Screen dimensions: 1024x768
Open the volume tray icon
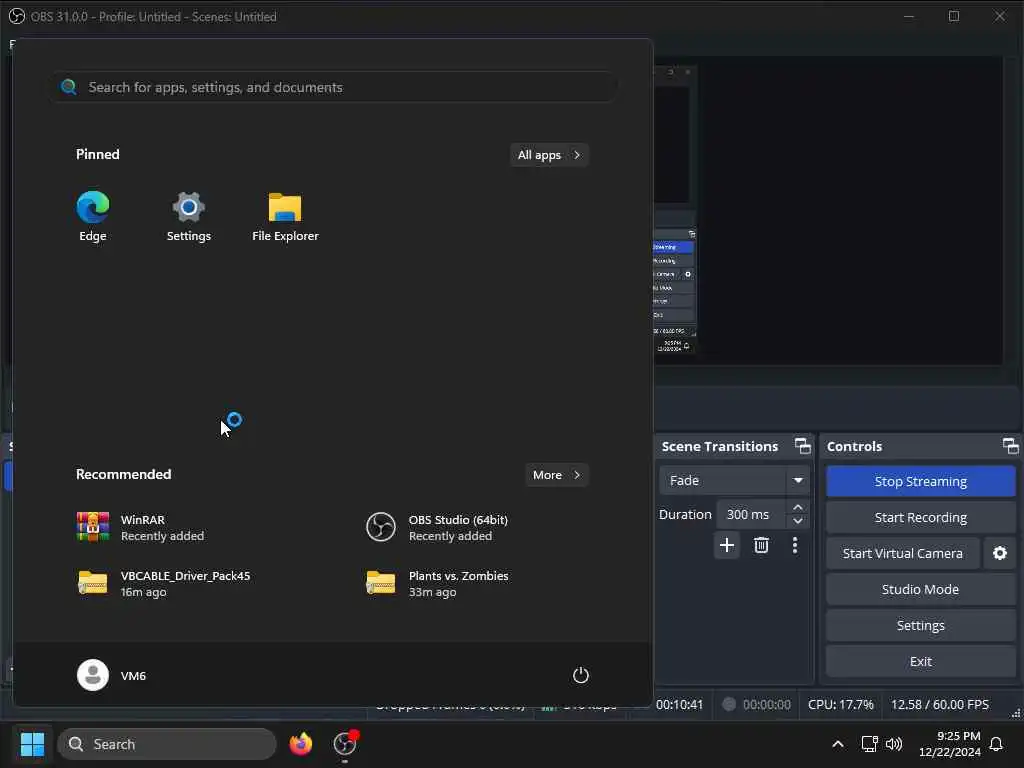click(893, 744)
